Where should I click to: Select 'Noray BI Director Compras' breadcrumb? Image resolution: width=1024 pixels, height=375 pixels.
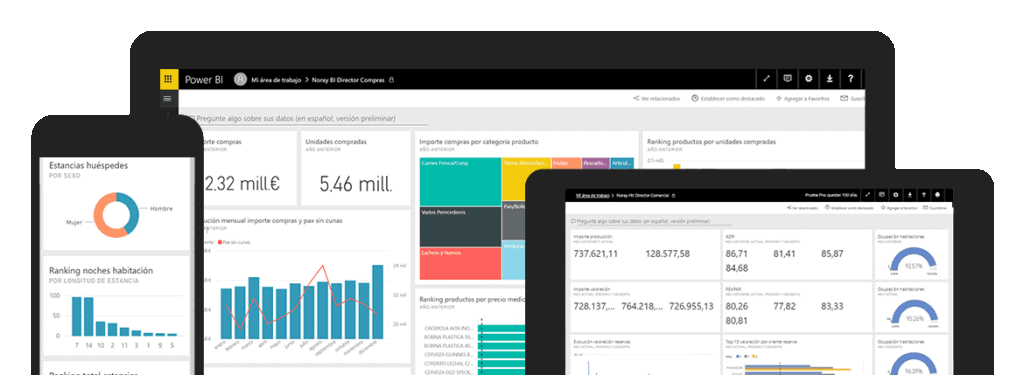click(348, 80)
